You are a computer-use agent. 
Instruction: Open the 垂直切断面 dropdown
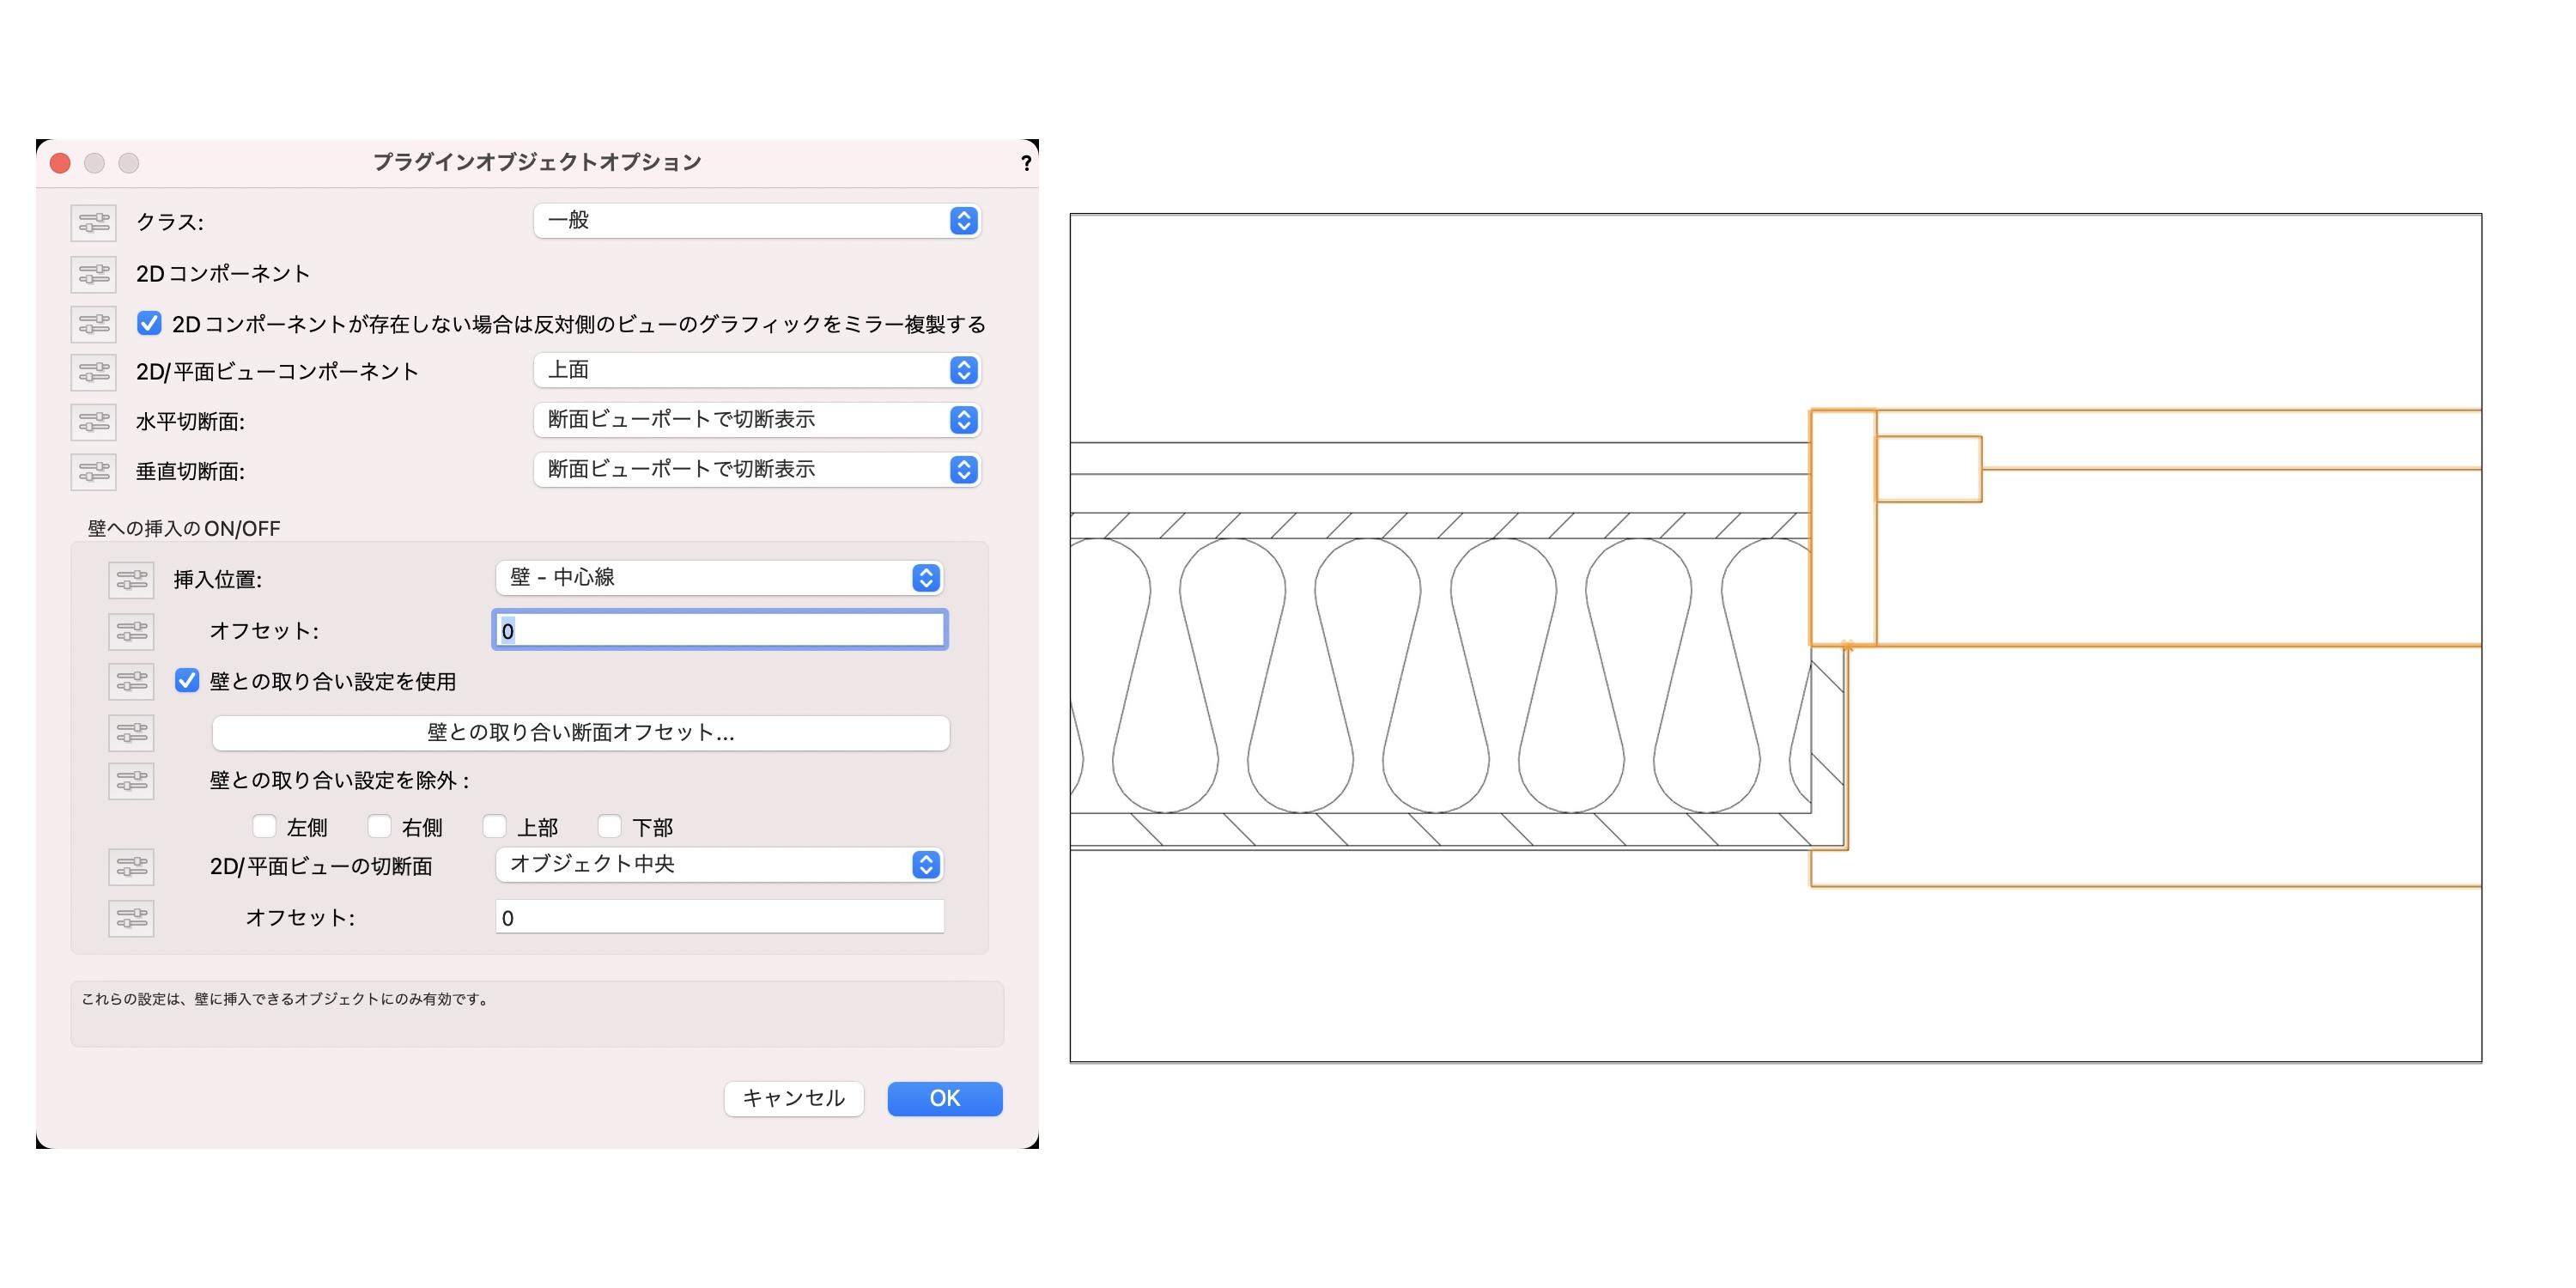tap(757, 469)
